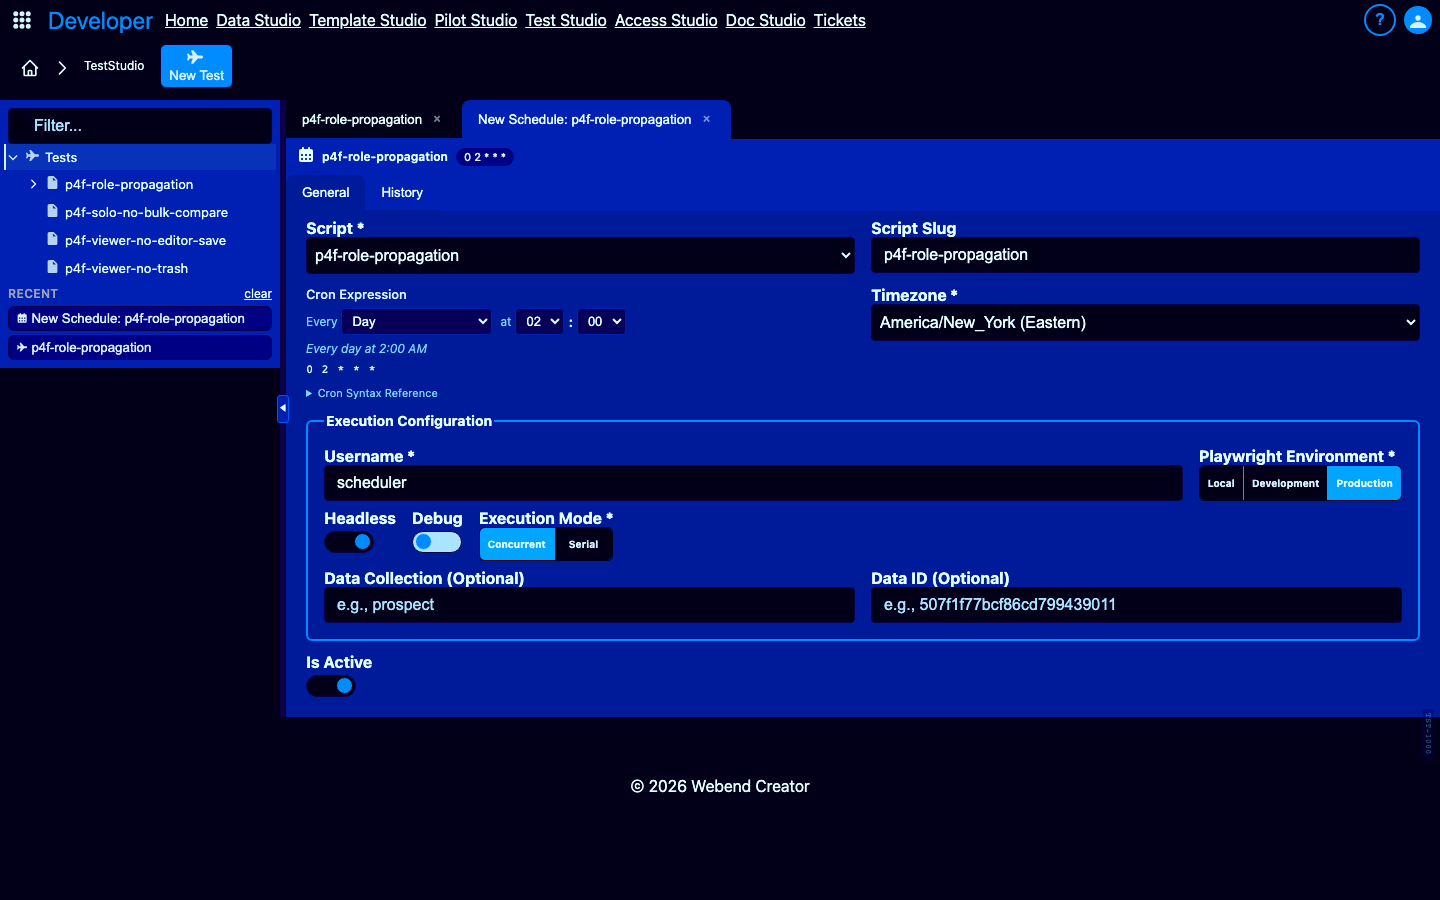1440x900 pixels.
Task: Click the cron badge 0 2 * * *
Action: (x=485, y=157)
